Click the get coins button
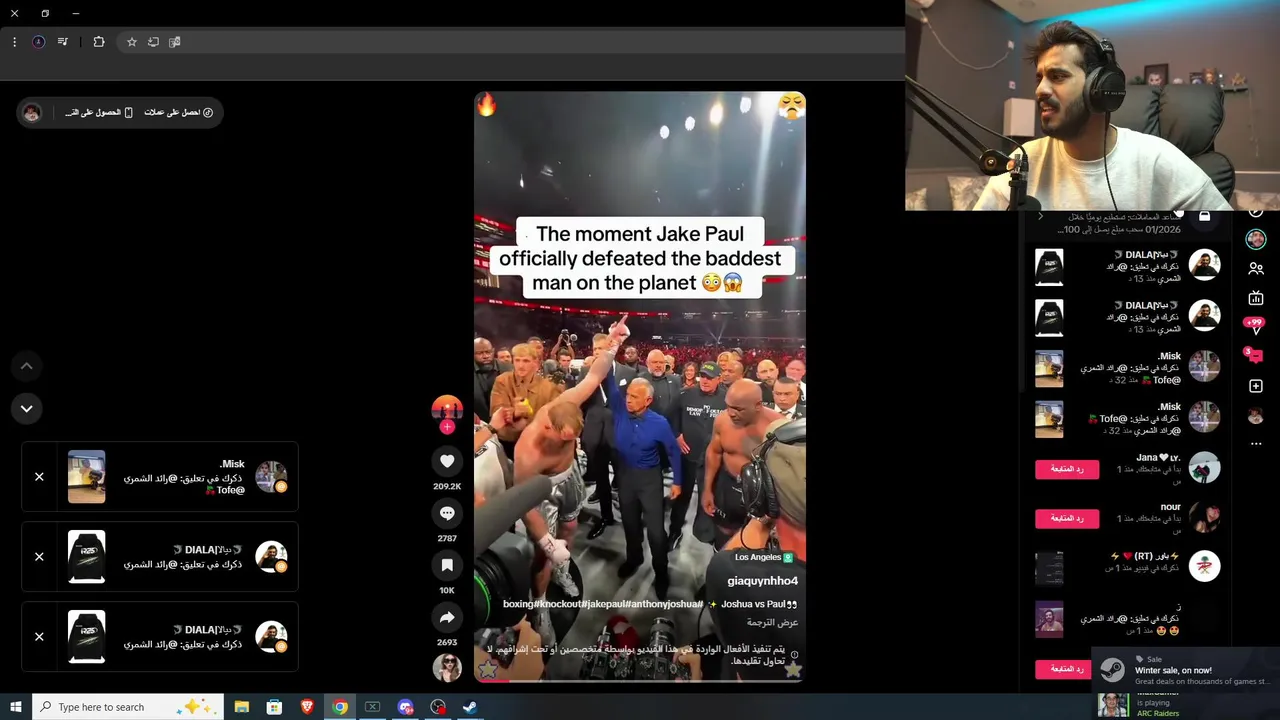1280x720 pixels. [179, 112]
